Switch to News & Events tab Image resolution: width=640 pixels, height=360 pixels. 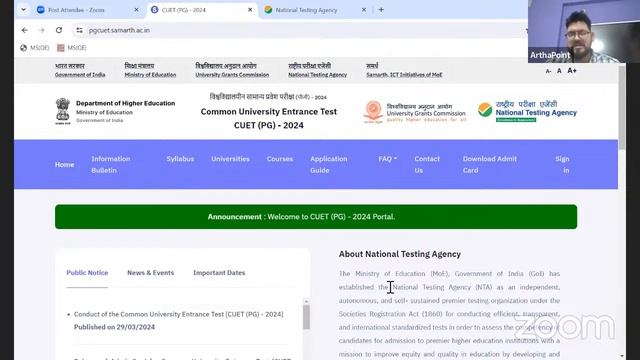pos(151,273)
